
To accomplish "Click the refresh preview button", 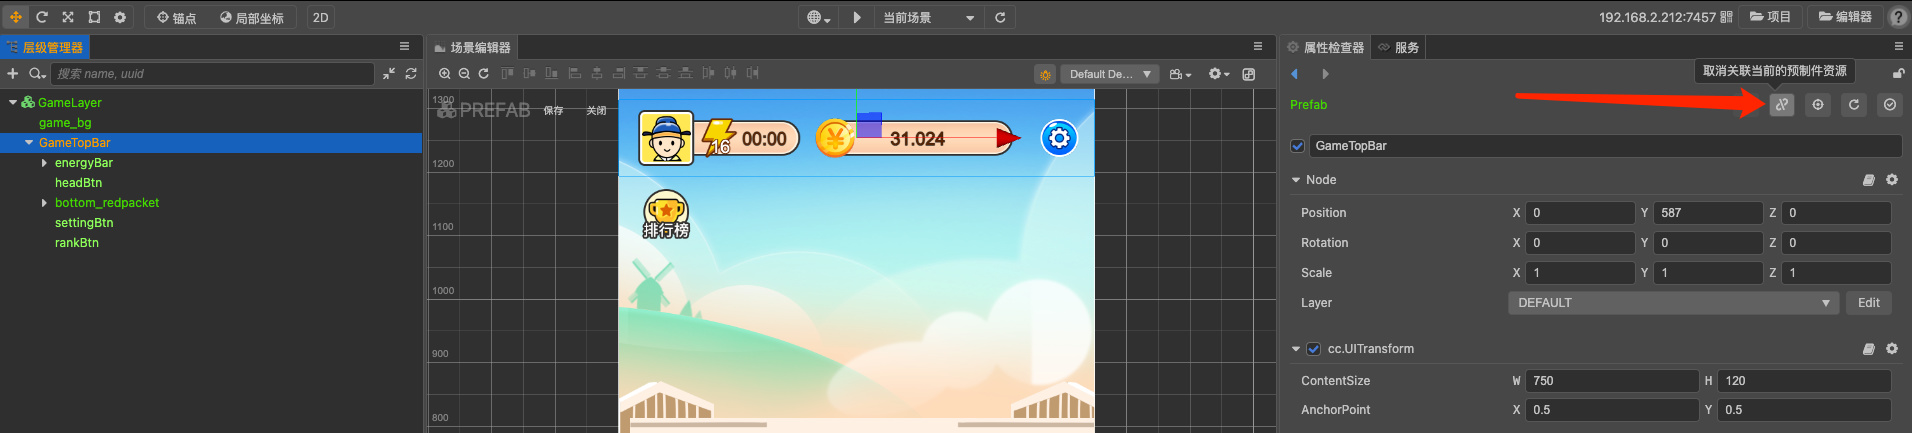I will click(x=1000, y=18).
